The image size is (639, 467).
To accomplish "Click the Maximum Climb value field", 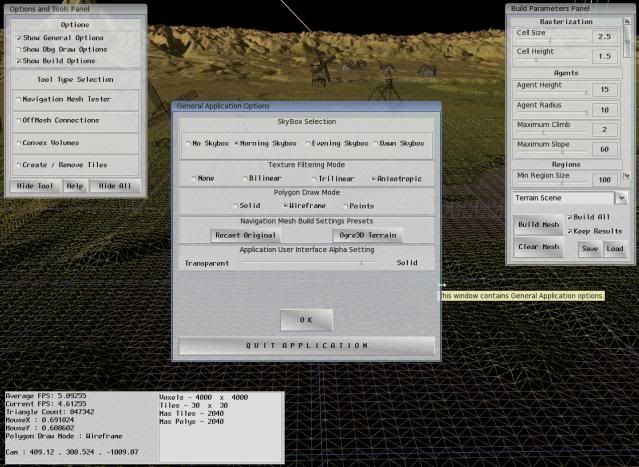I will pyautogui.click(x=605, y=130).
